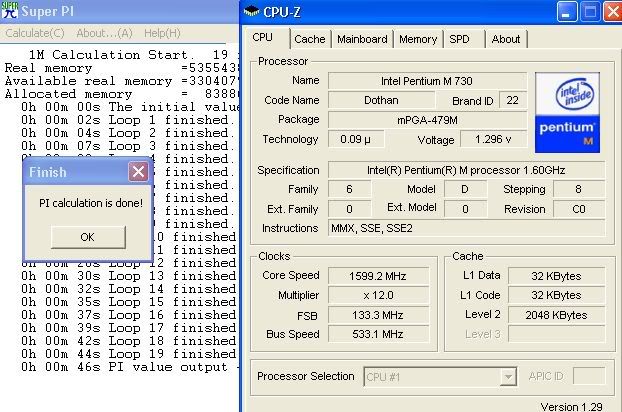Click the Stepping value 8
Screen dimensions: 622x412
(x=579, y=189)
